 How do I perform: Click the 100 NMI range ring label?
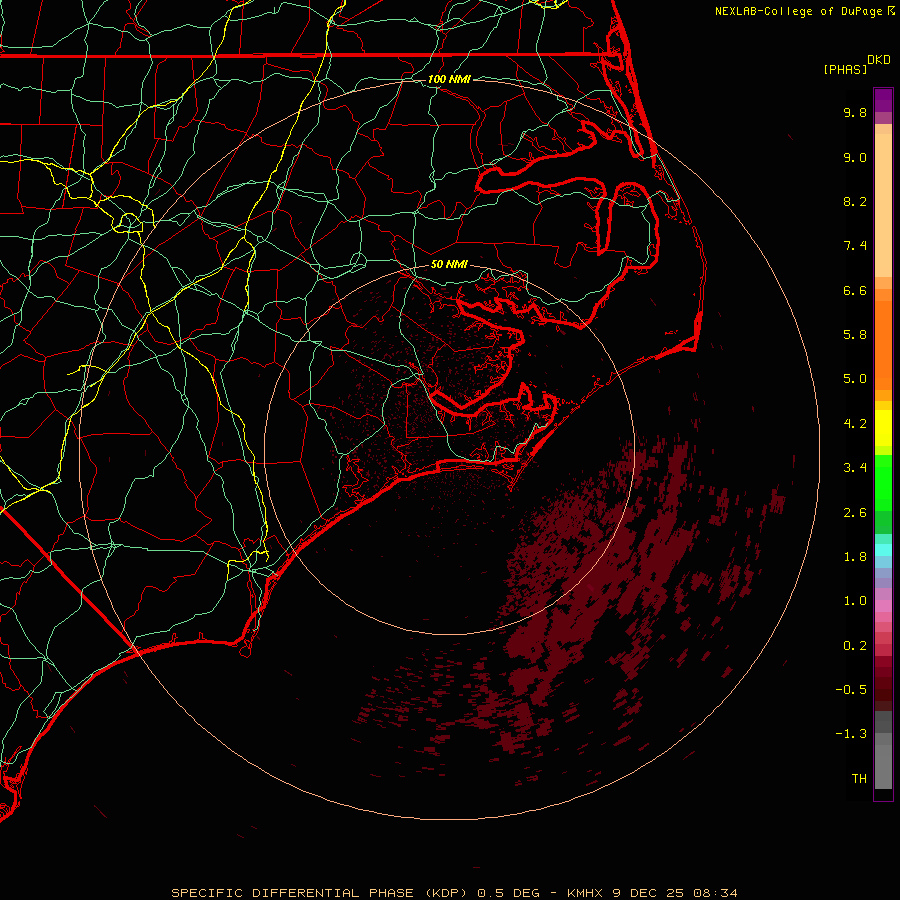click(449, 79)
